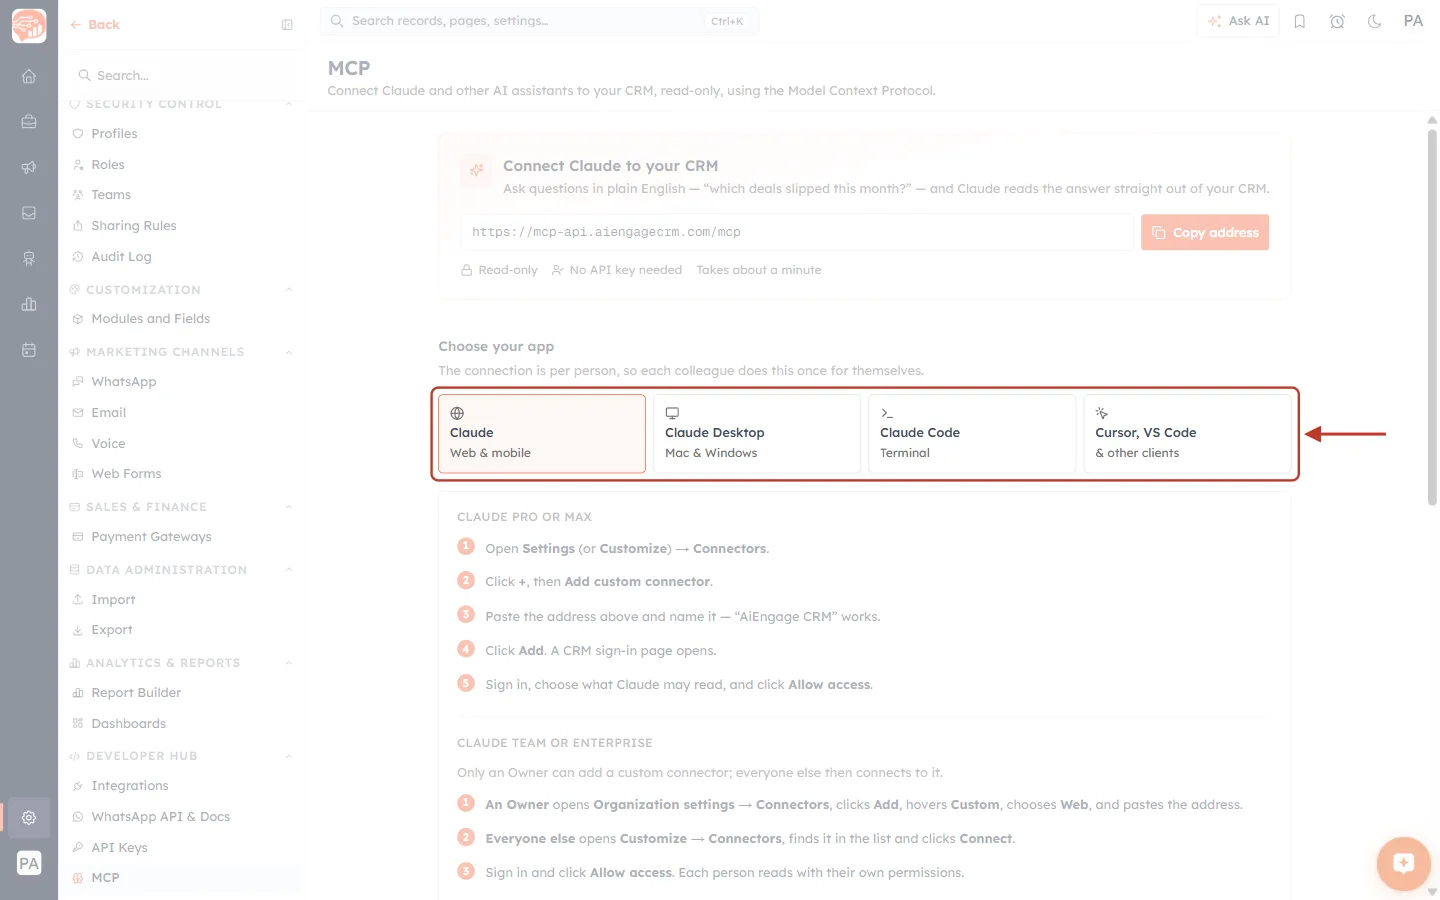Go Back from settings
This screenshot has height=900, width=1440.
[95, 25]
